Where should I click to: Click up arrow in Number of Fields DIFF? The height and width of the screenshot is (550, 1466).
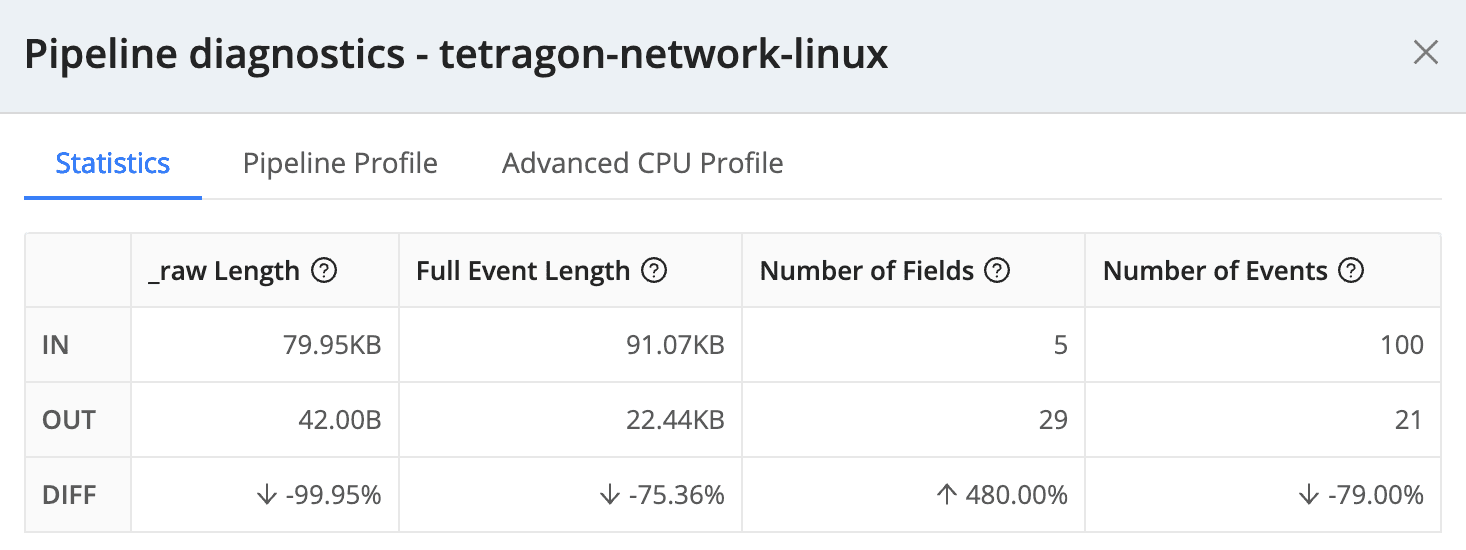click(x=947, y=495)
